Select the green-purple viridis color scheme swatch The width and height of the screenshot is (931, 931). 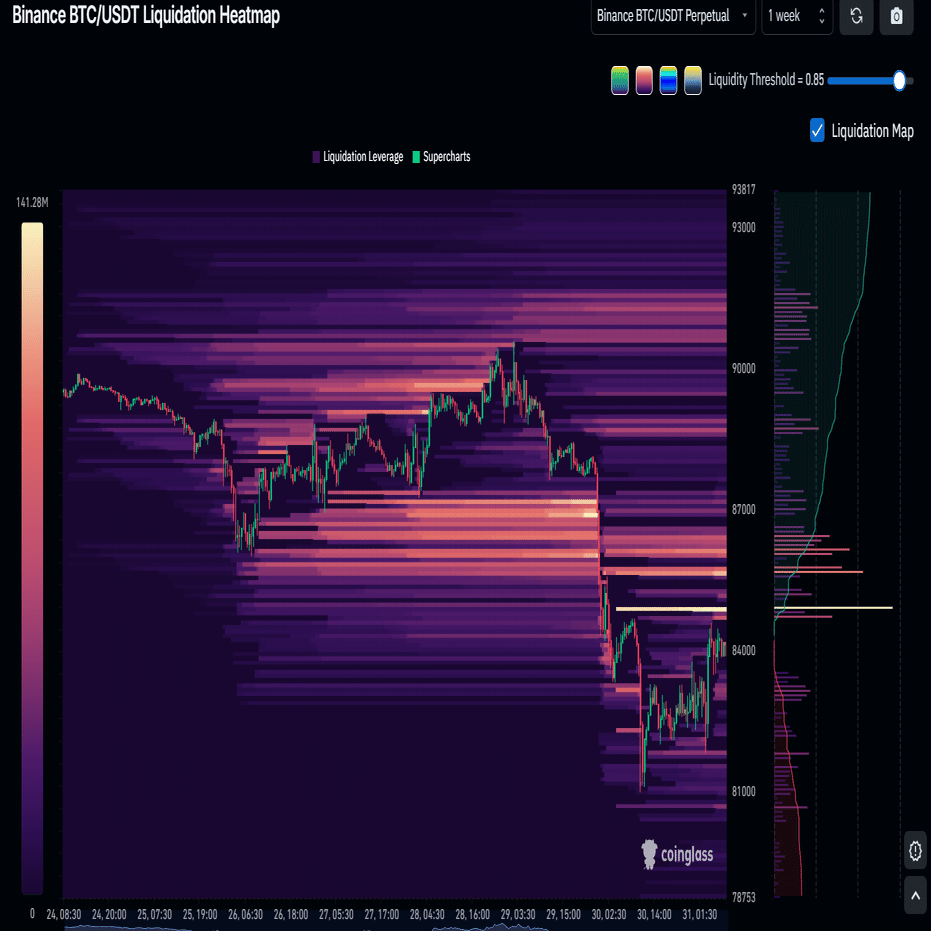[619, 80]
